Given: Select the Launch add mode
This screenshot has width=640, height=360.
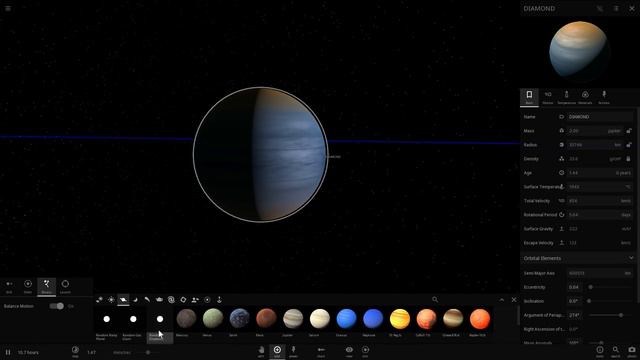Looking at the screenshot, I should 65,287.
